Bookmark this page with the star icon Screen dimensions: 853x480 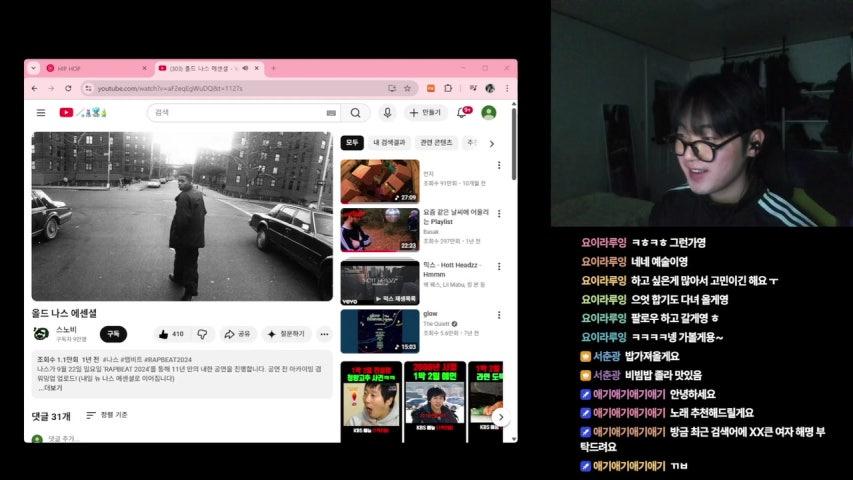(x=407, y=88)
